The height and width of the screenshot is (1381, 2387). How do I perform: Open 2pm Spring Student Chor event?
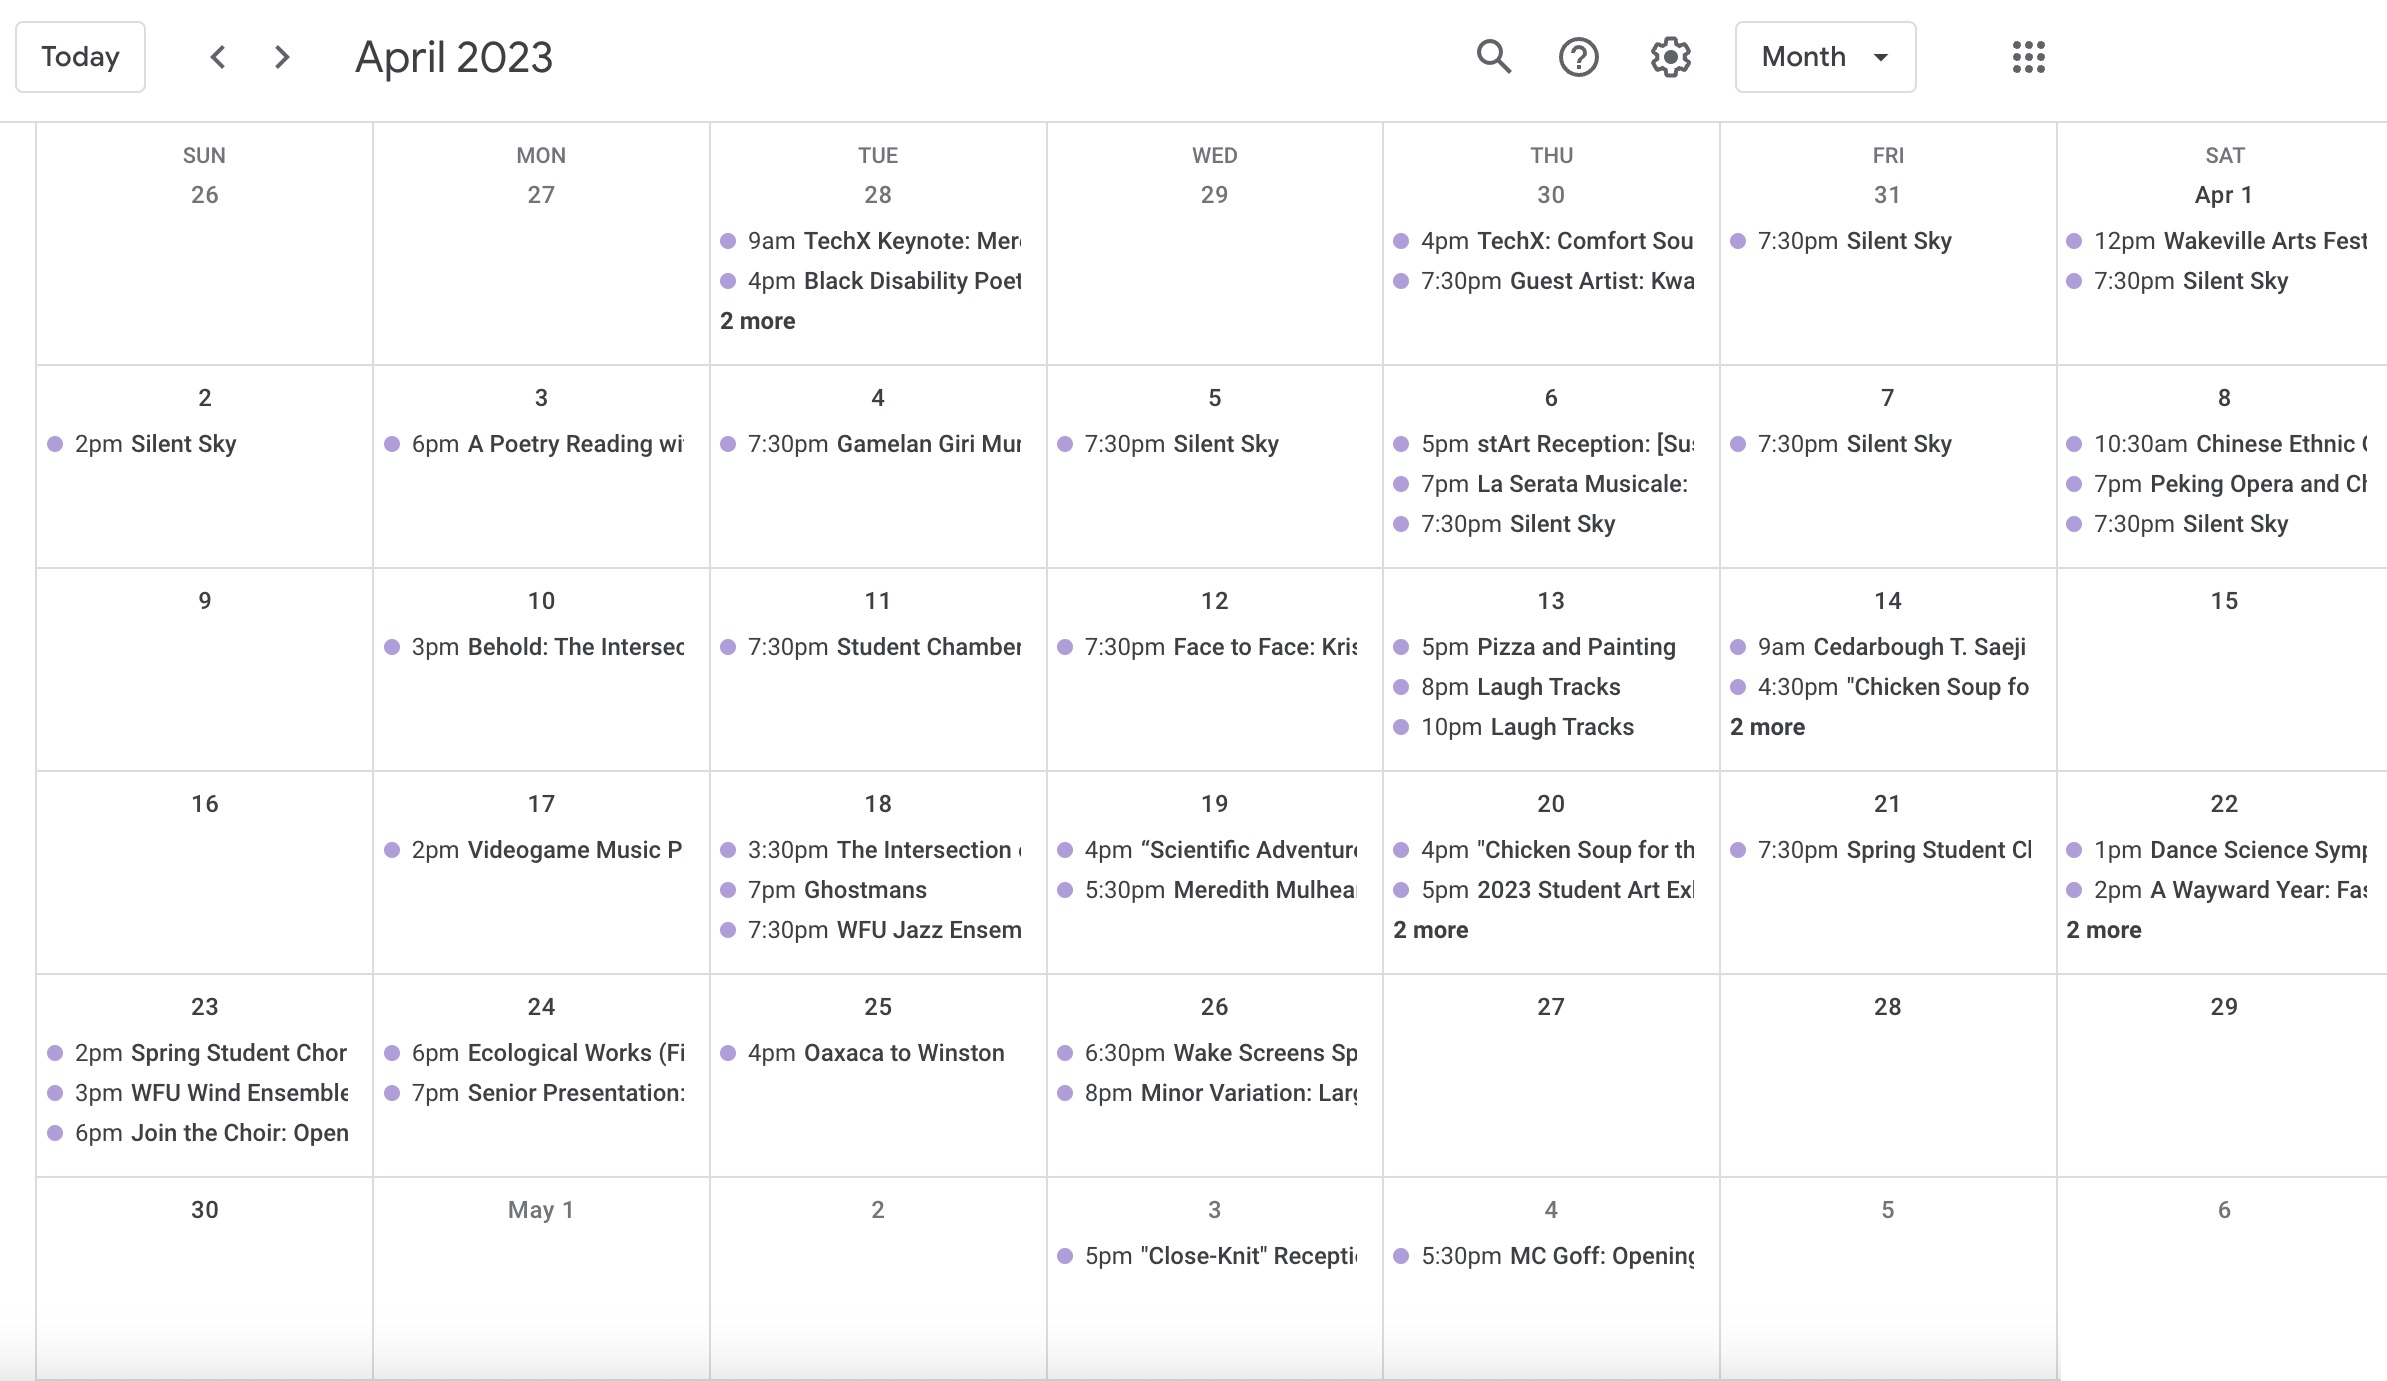(197, 1053)
